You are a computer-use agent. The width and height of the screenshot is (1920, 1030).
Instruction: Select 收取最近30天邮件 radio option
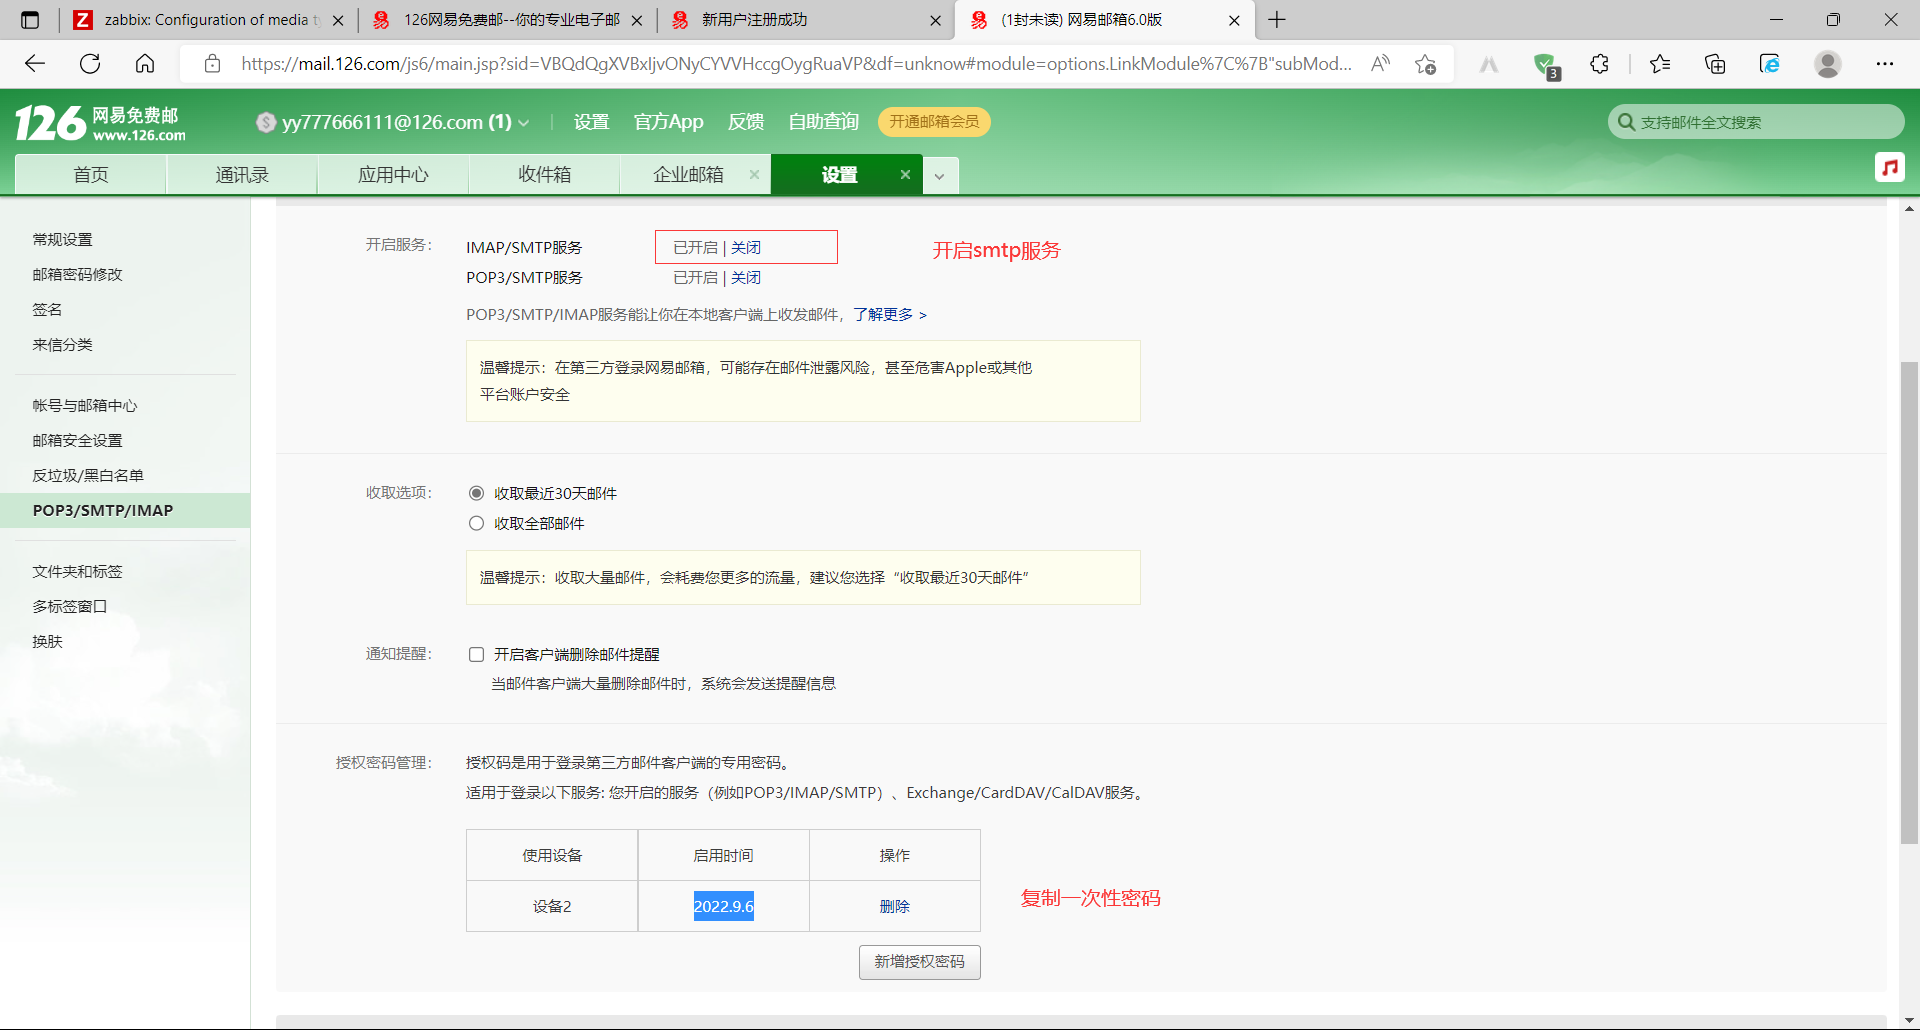(477, 493)
